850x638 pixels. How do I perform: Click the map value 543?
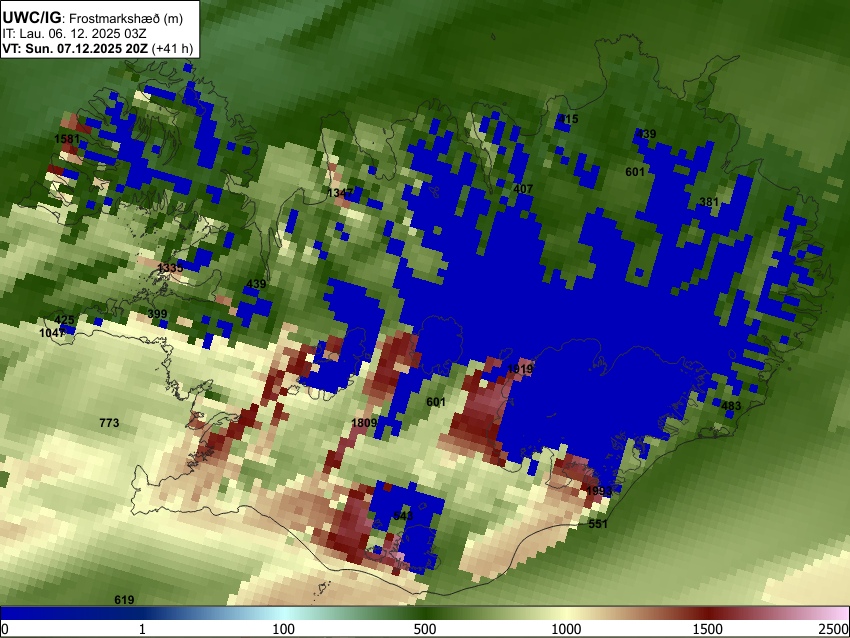403,515
